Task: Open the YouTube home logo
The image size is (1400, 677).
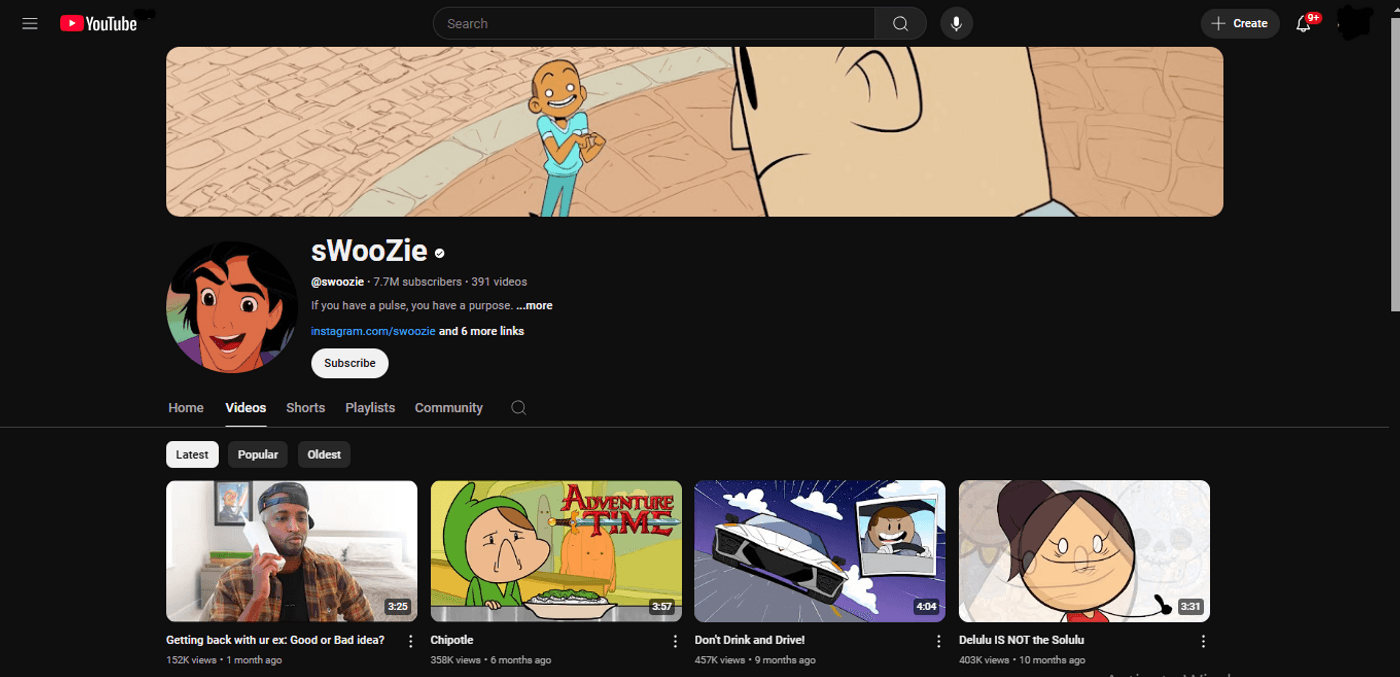Action: 97,23
